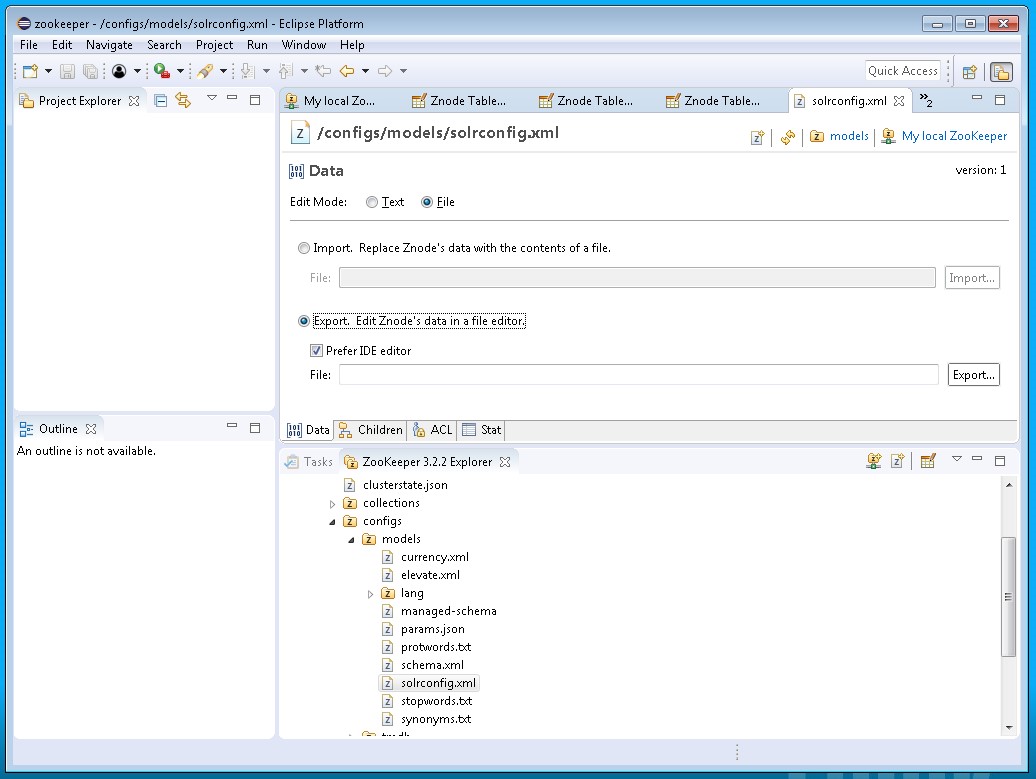1036x779 pixels.
Task: Open Znode table icon in Explorer toolbar
Action: pos(928,461)
